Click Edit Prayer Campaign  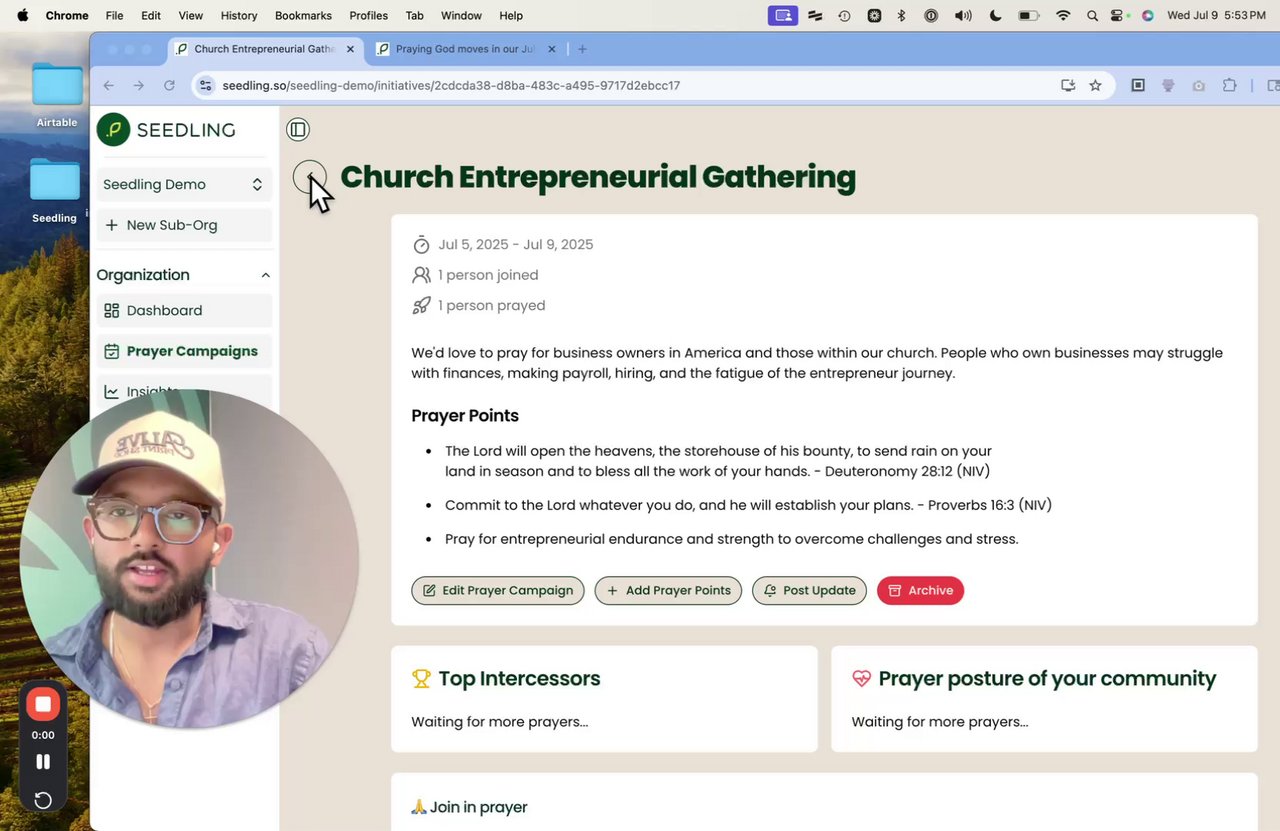coord(498,590)
